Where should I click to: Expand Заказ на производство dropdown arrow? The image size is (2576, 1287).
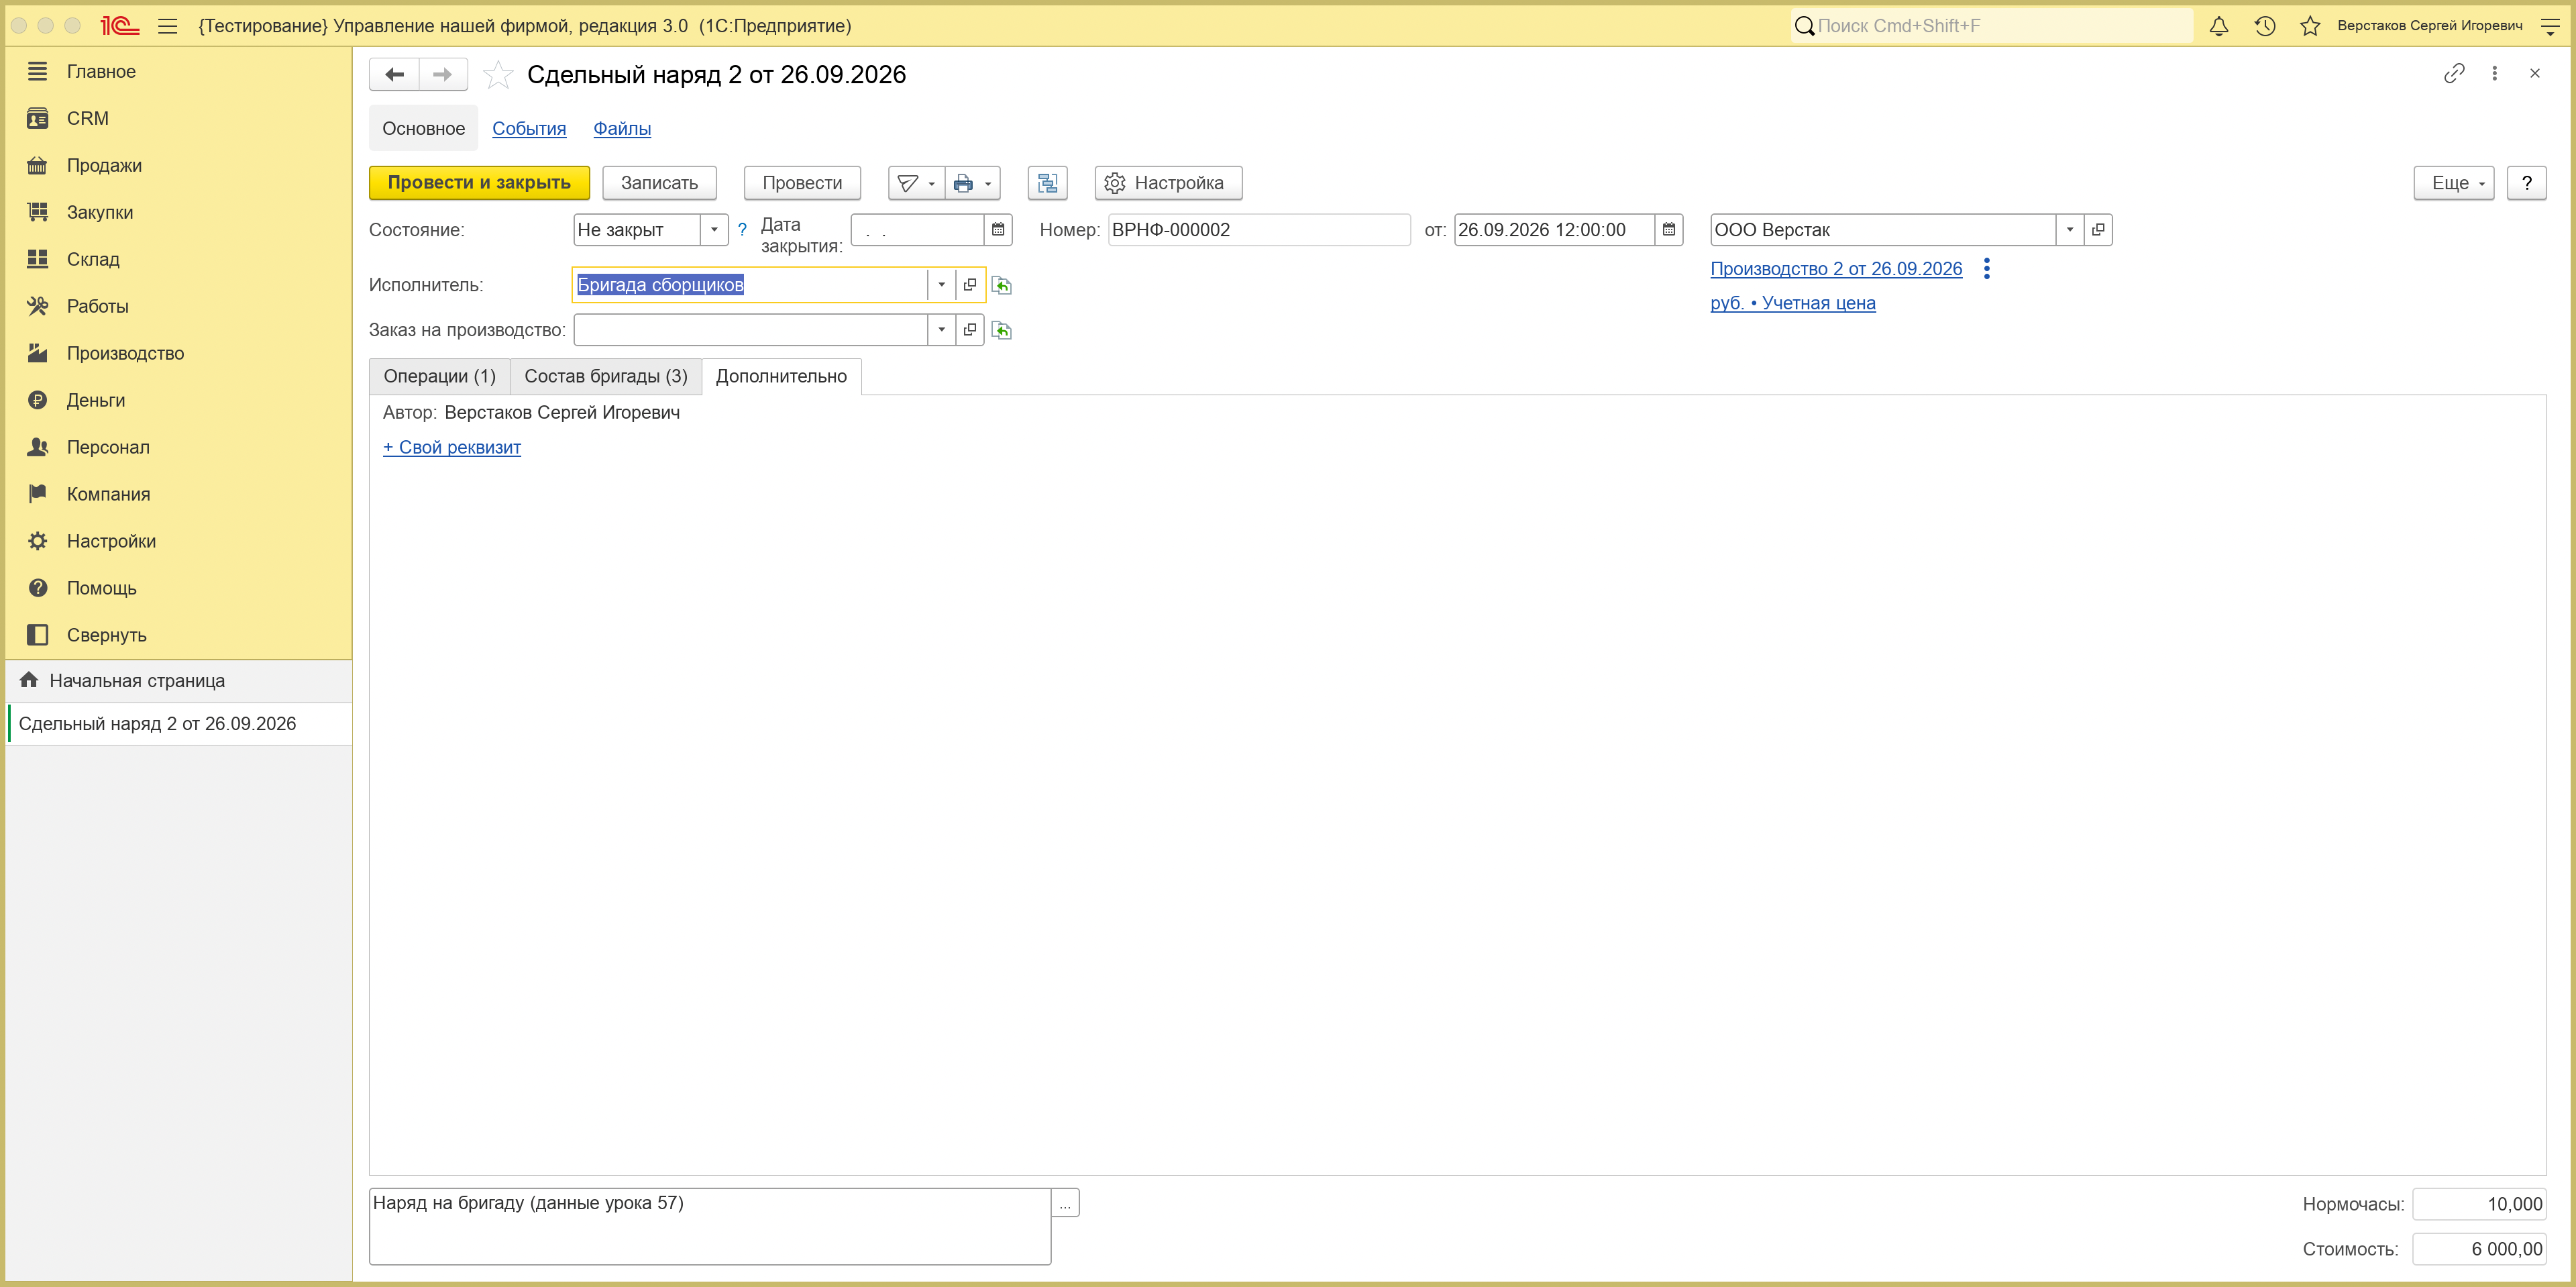(941, 330)
